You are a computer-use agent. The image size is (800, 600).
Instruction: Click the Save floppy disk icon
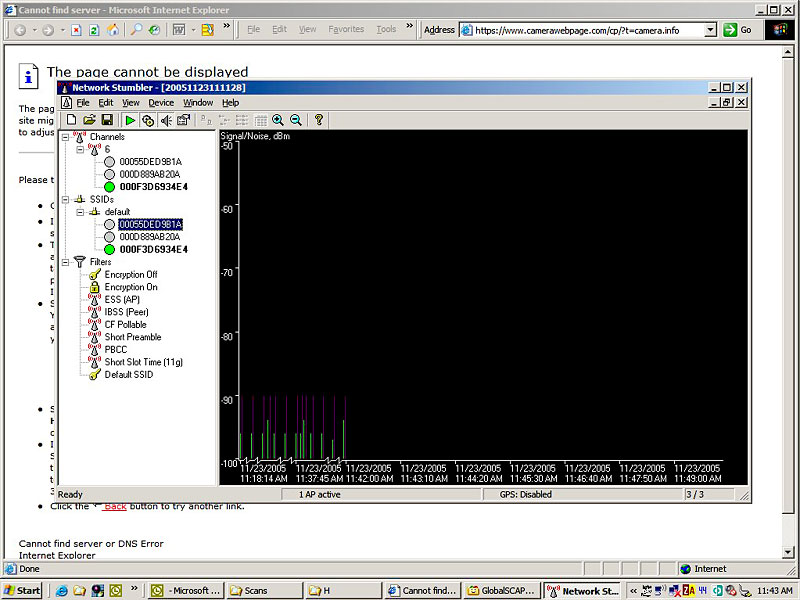(x=107, y=120)
